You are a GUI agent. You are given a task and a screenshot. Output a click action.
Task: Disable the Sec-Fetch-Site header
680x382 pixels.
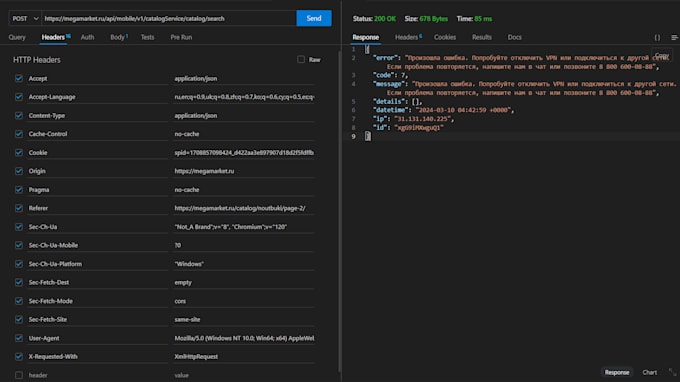pyautogui.click(x=19, y=319)
